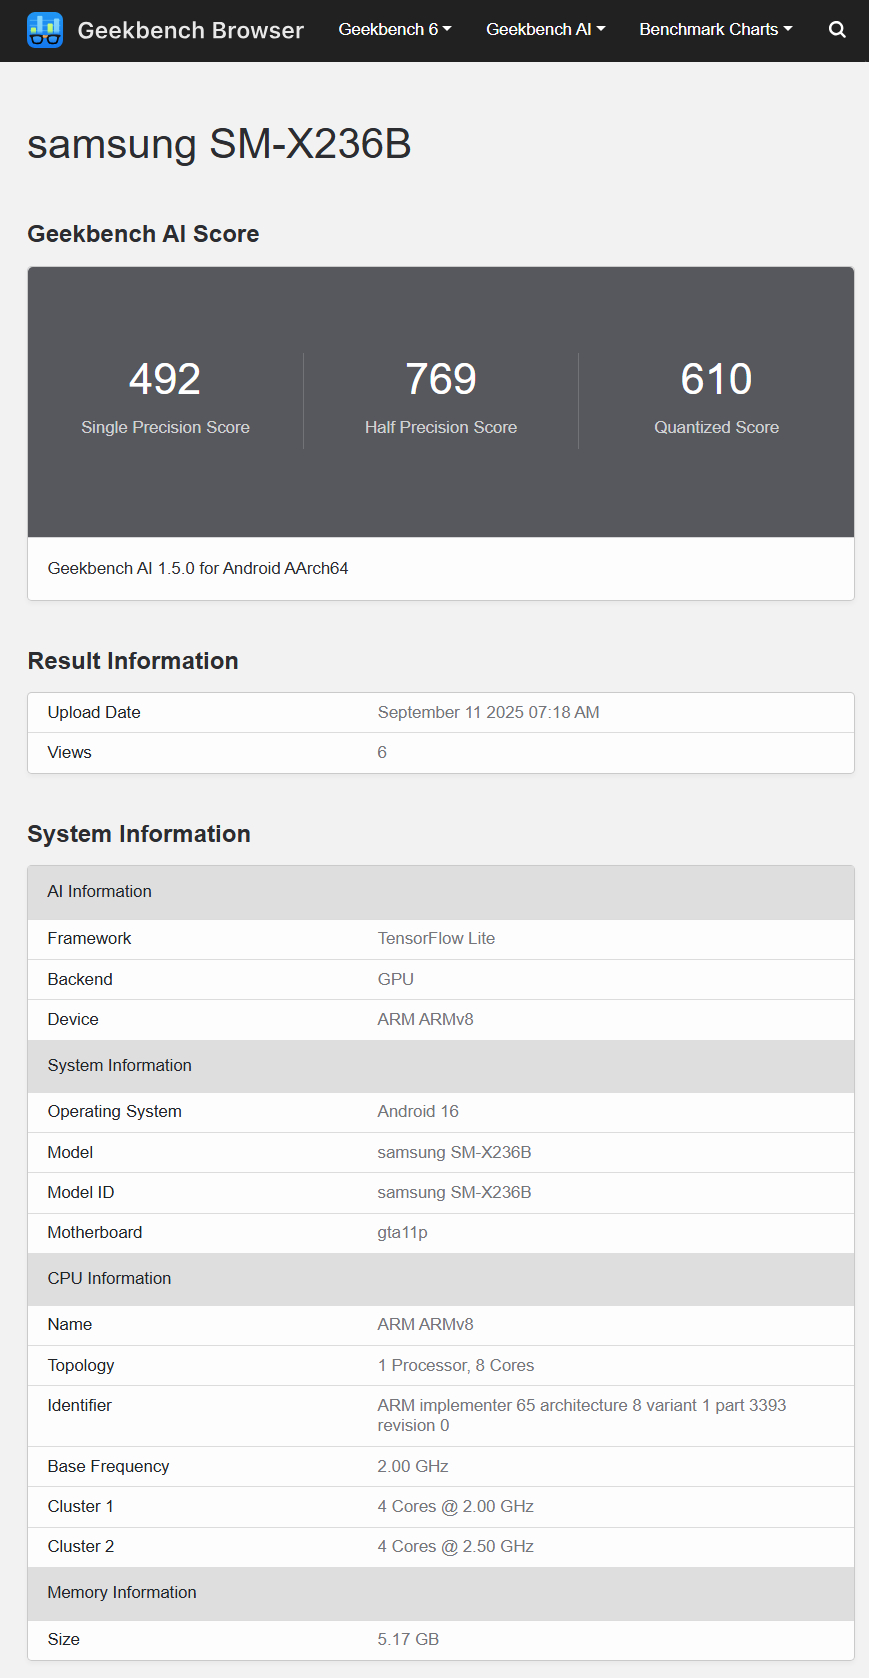The width and height of the screenshot is (869, 1678).
Task: Click the CPU Information section header
Action: click(109, 1278)
